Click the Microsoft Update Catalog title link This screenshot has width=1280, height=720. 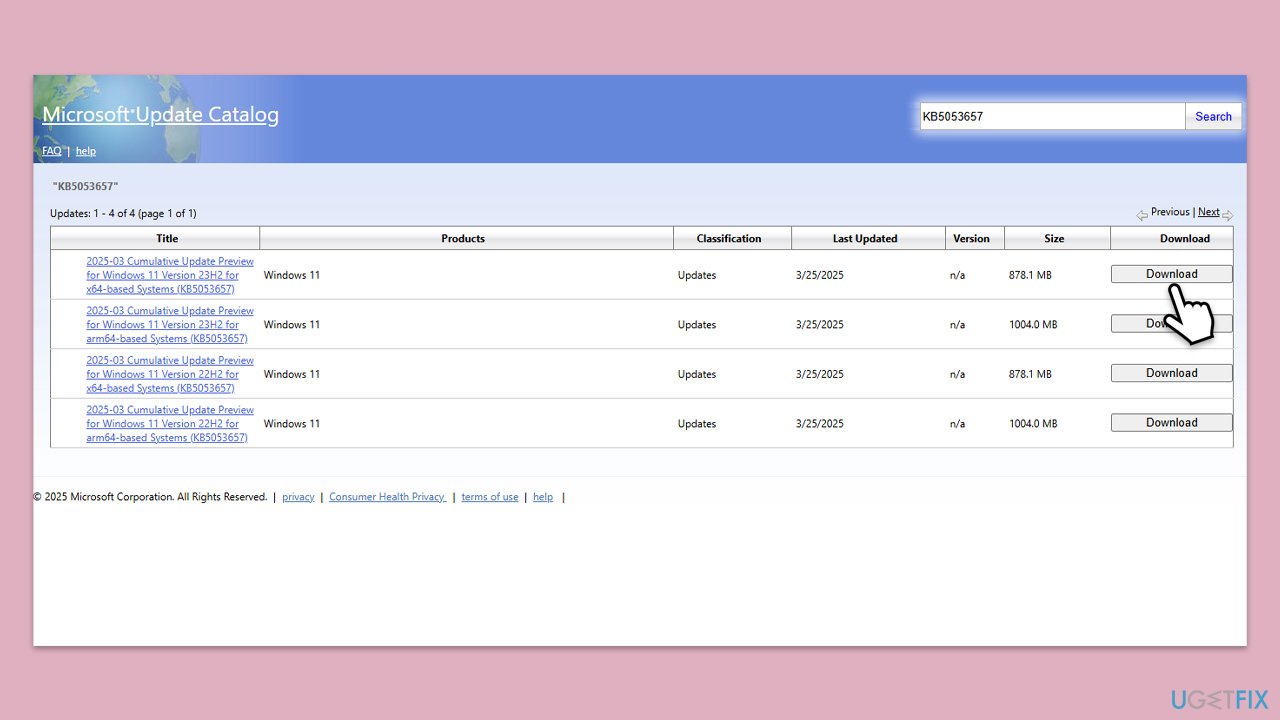click(x=160, y=115)
